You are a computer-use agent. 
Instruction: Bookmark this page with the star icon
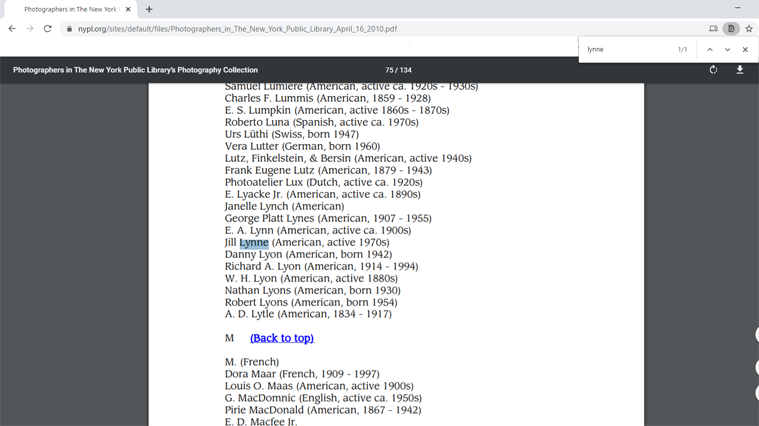(749, 29)
